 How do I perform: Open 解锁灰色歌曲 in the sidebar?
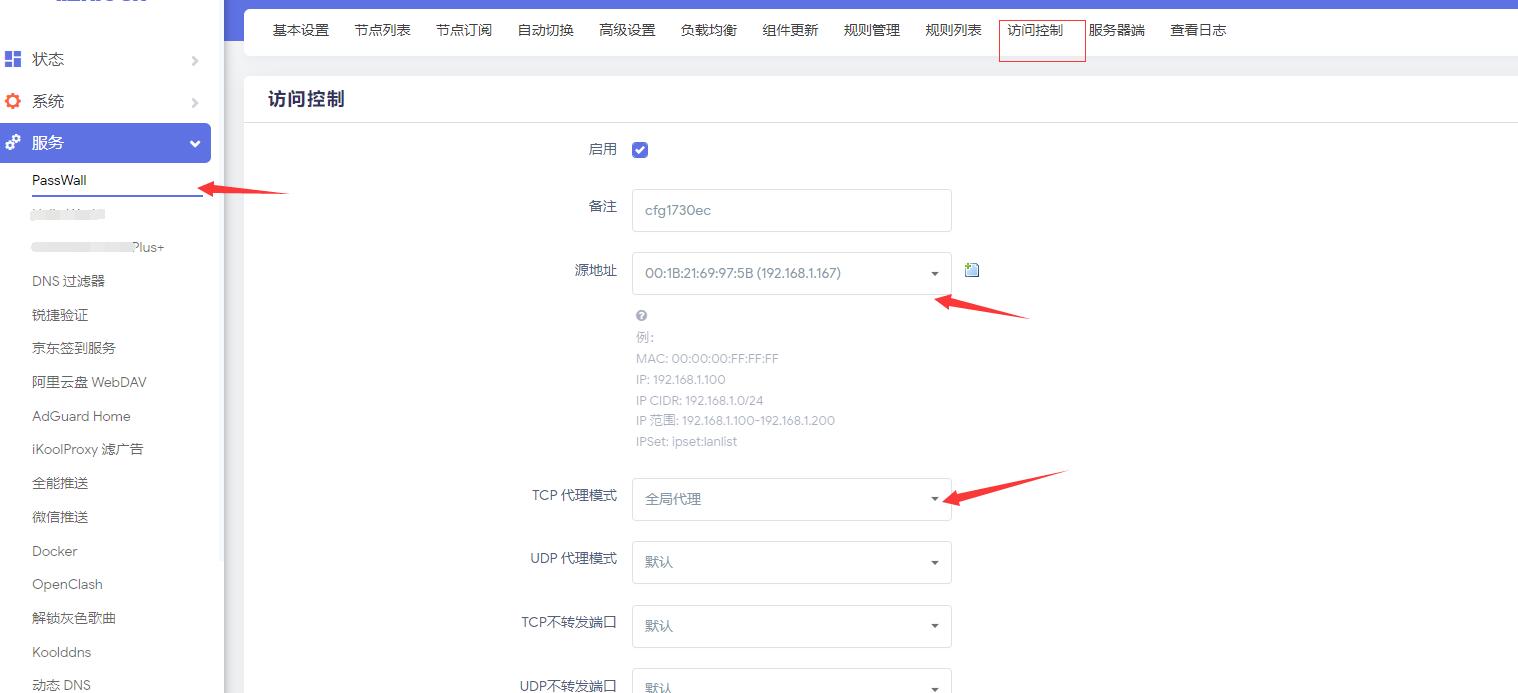click(x=74, y=618)
